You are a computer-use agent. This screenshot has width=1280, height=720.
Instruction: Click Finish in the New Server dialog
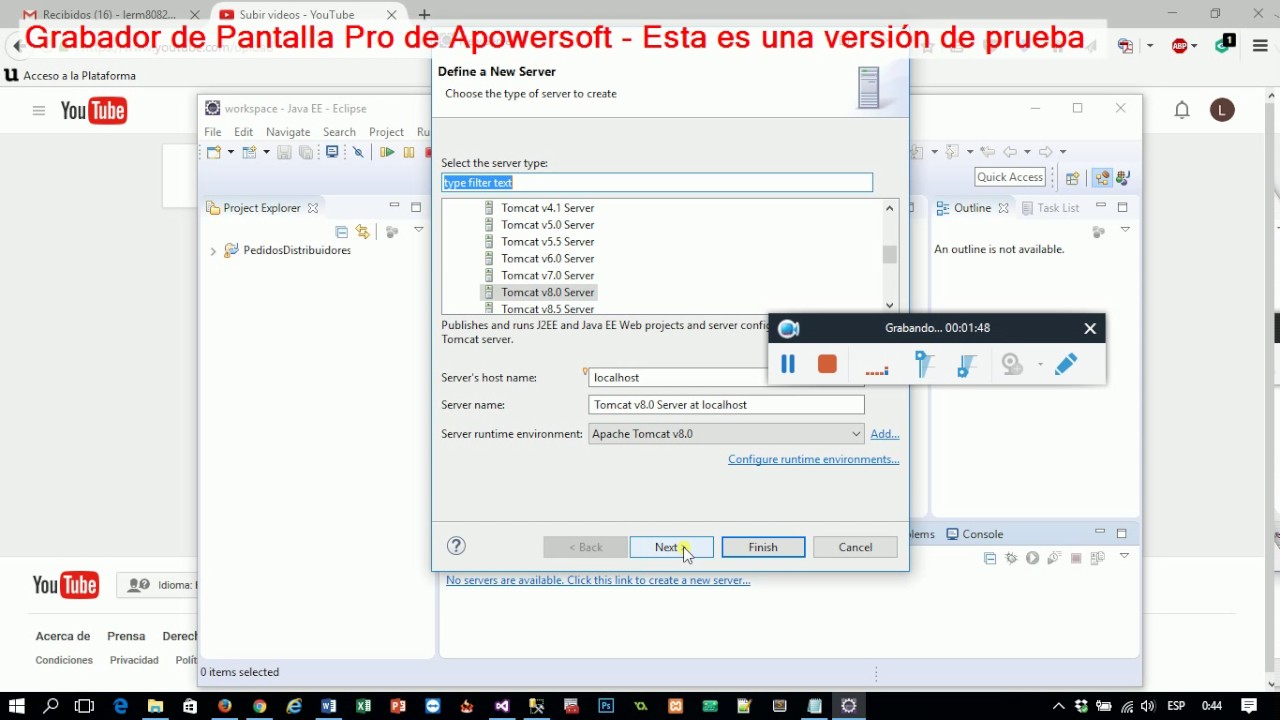point(763,547)
